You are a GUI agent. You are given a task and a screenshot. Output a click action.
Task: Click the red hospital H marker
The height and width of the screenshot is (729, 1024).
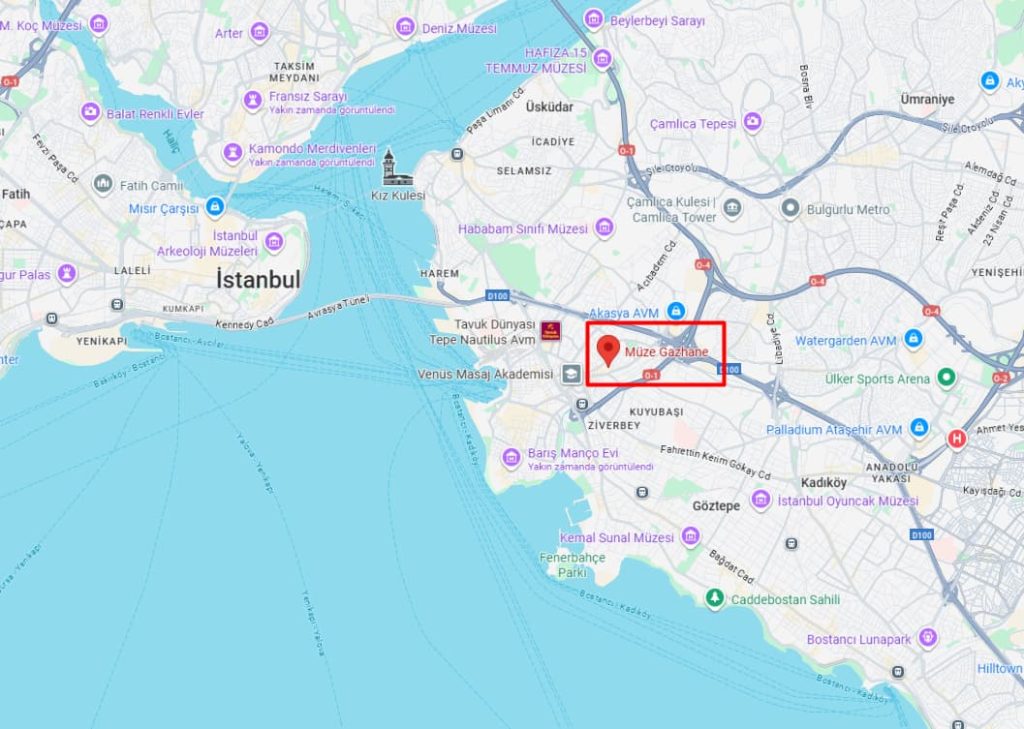[x=957, y=439]
